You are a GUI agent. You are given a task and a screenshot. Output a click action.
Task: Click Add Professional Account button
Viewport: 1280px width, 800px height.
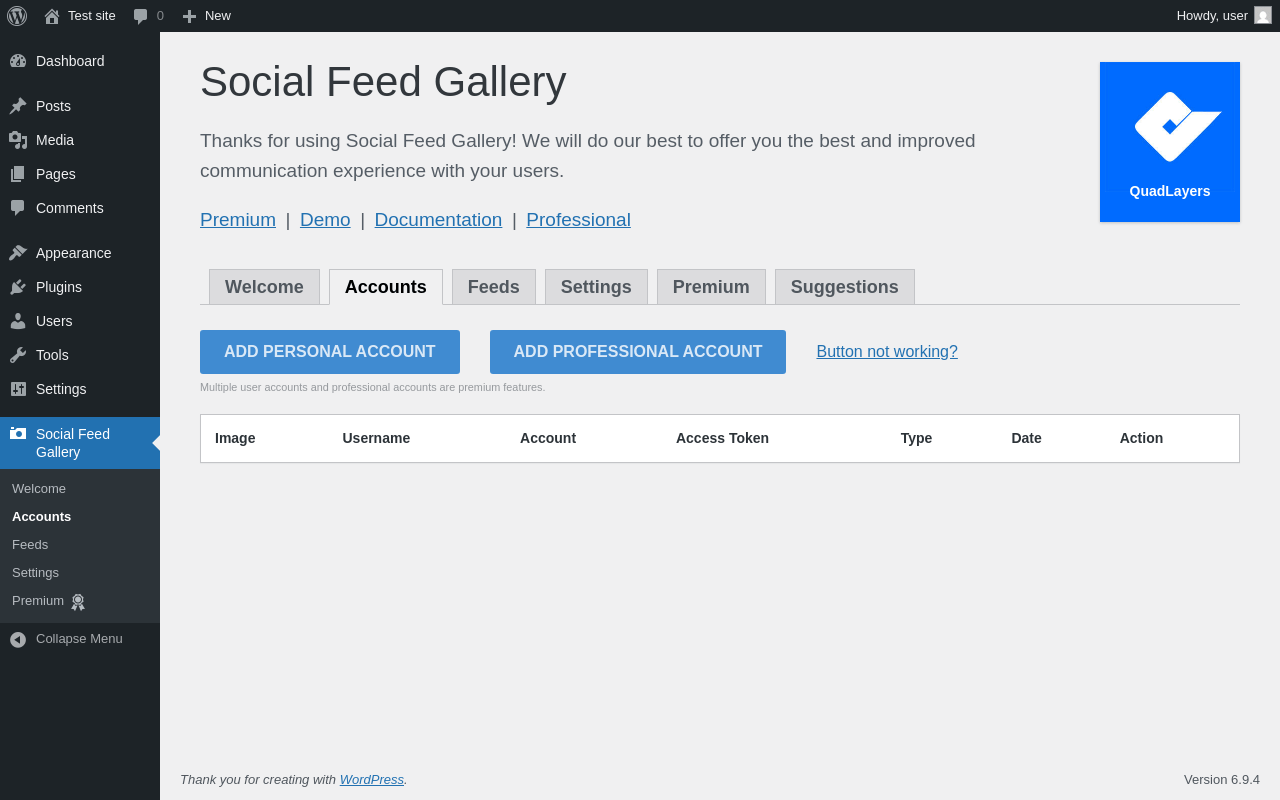coord(638,352)
